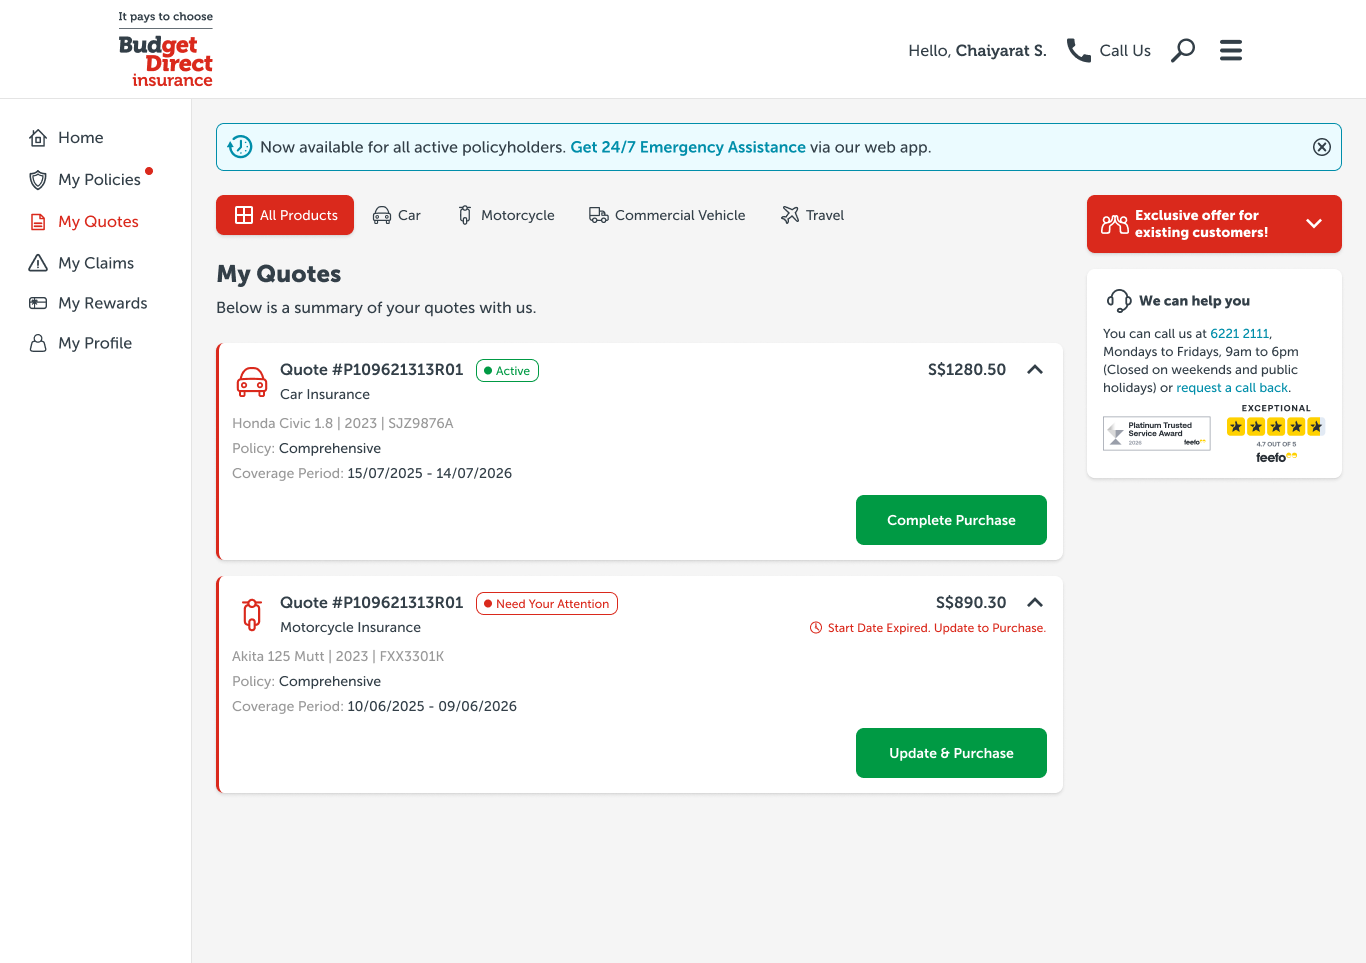Click the My Quotes page heading

279,274
